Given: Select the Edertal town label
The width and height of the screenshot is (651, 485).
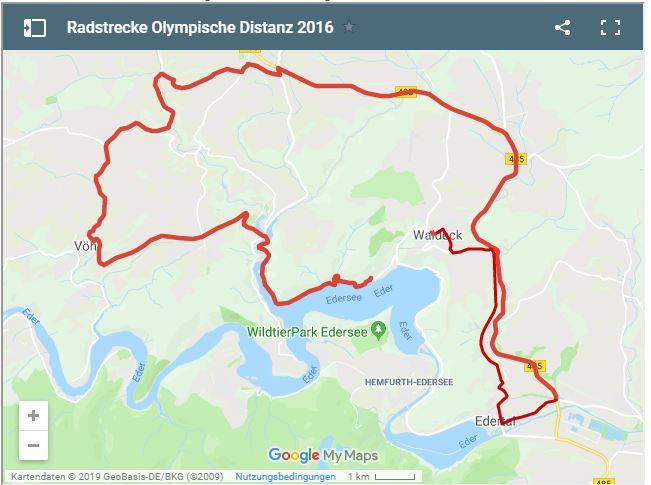Looking at the screenshot, I should click(495, 421).
